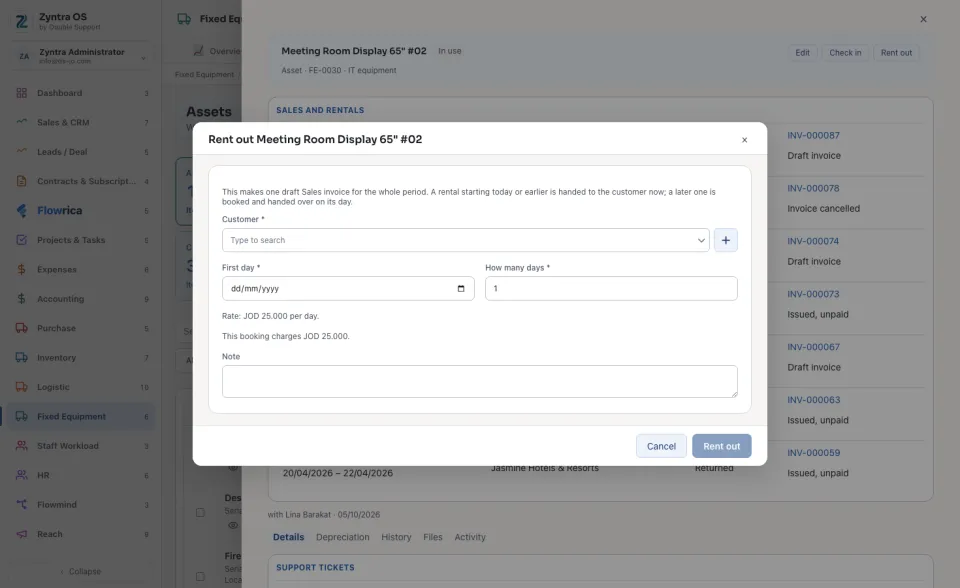Close the asset detail side panel

click(923, 19)
